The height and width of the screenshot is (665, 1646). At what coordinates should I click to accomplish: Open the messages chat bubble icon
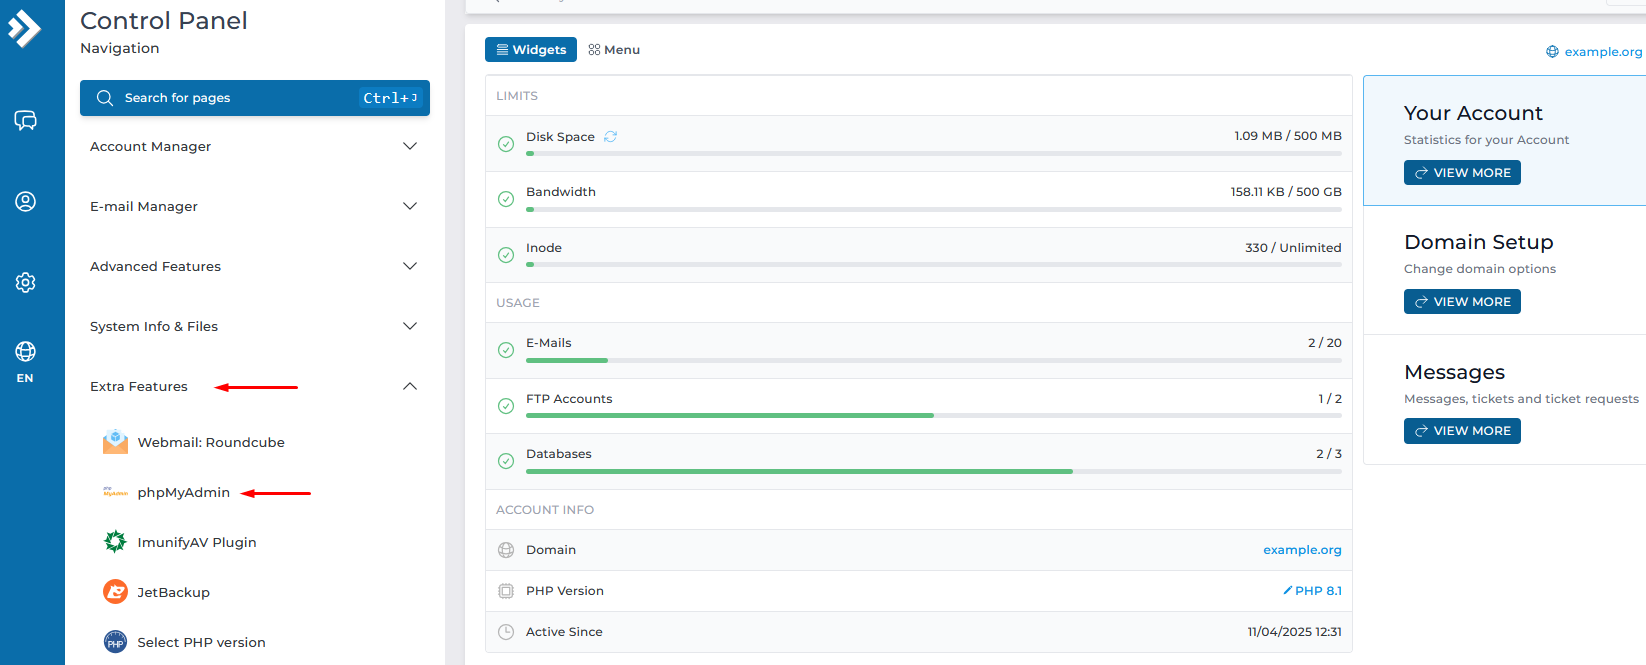(x=25, y=121)
